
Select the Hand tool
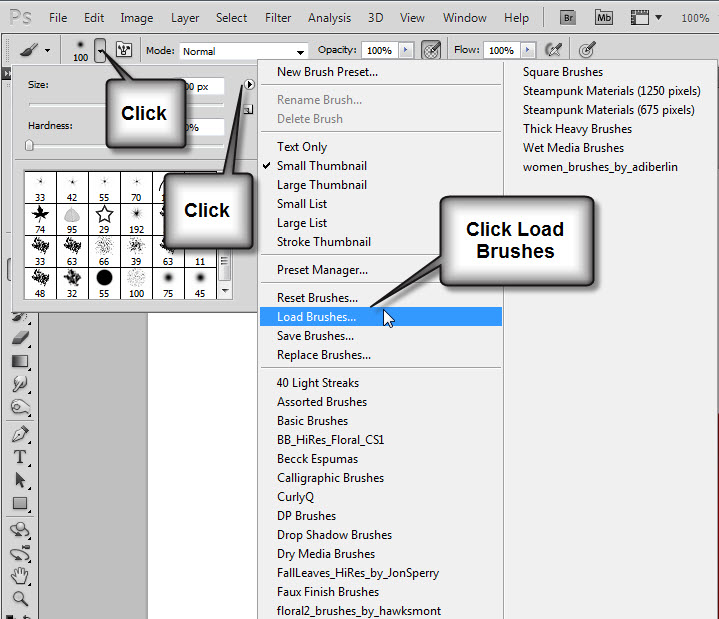20,575
